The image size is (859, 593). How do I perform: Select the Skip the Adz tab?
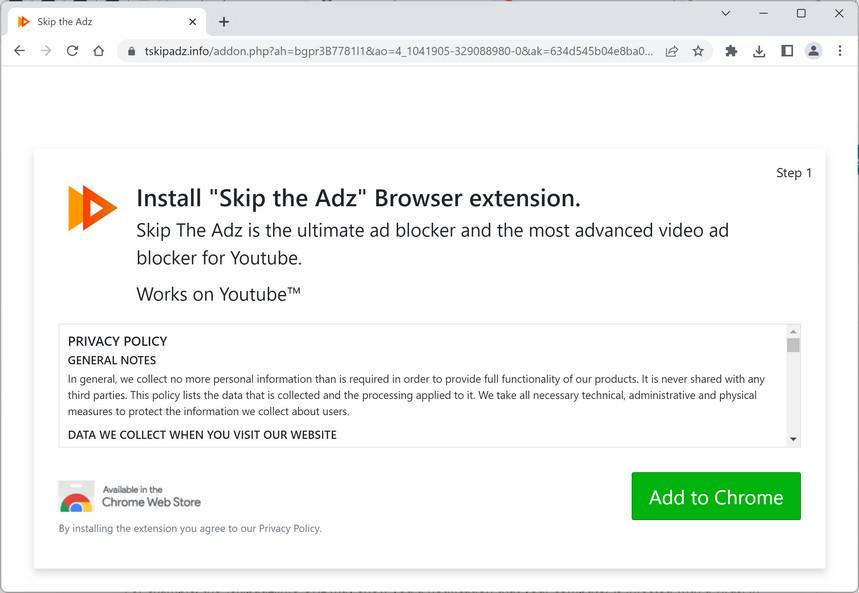[100, 22]
